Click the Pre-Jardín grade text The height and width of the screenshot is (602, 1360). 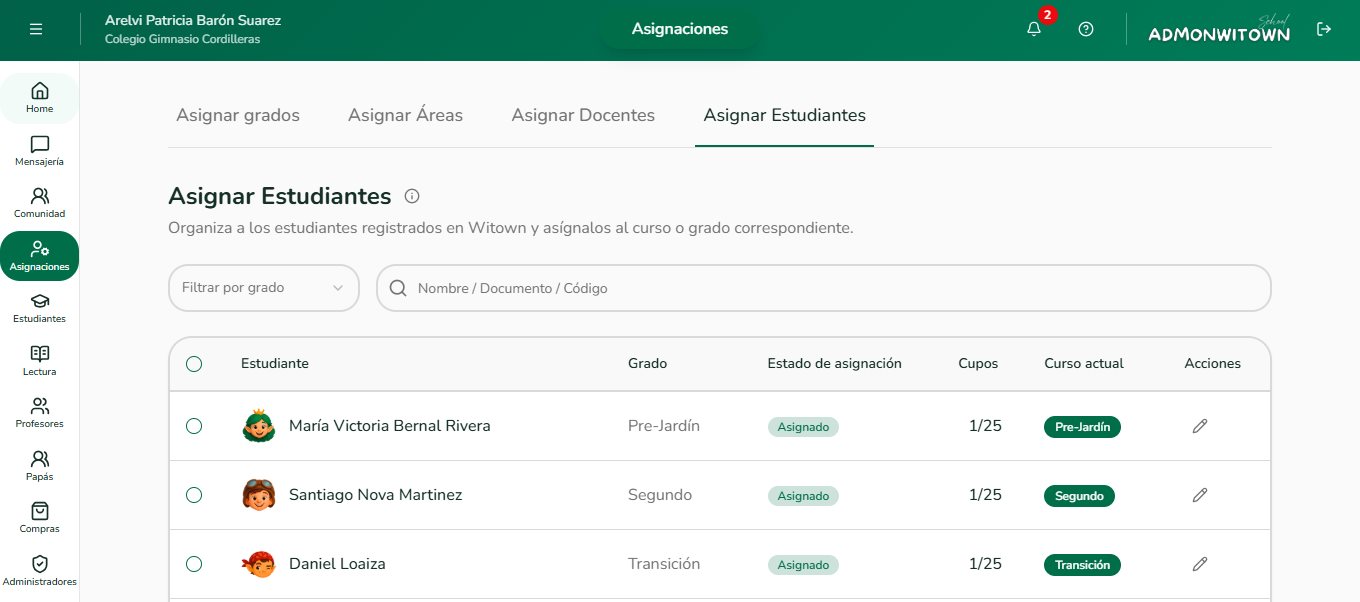664,426
